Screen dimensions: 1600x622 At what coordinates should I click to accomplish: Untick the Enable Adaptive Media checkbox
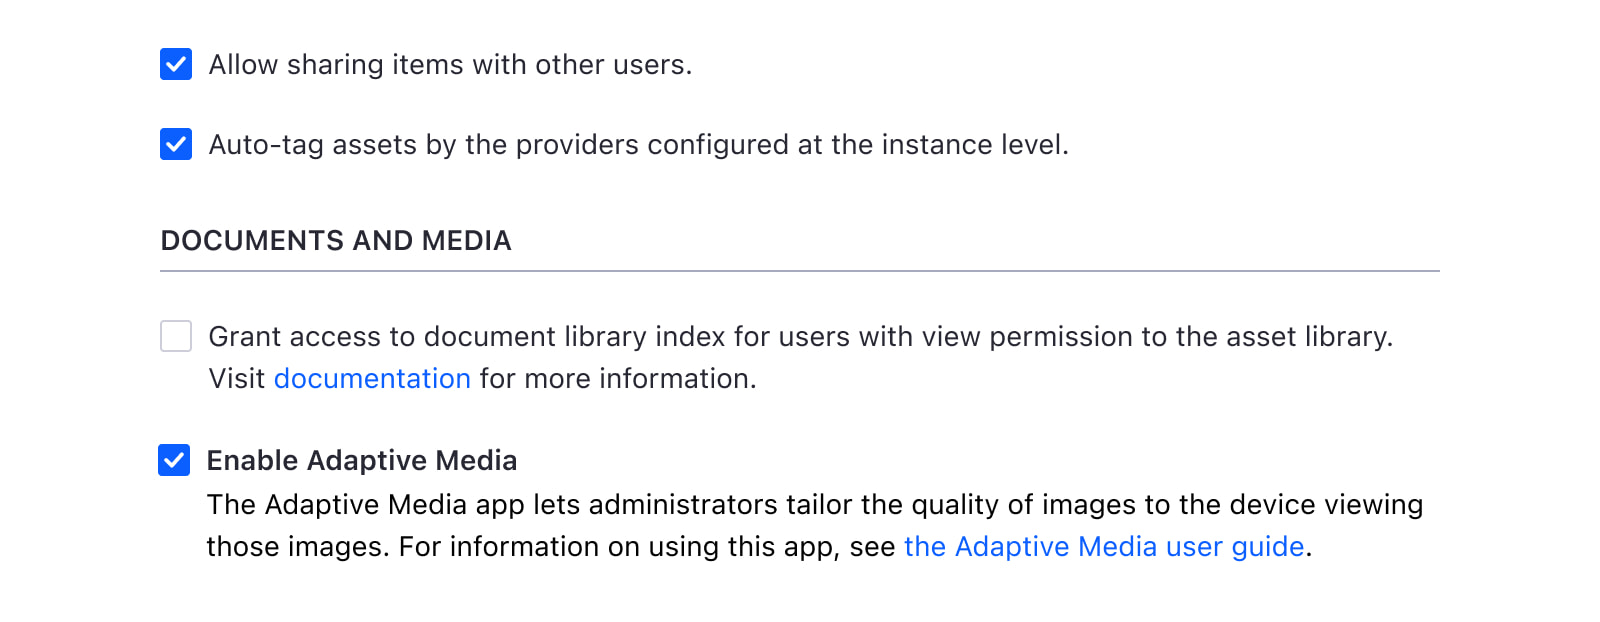[174, 460]
